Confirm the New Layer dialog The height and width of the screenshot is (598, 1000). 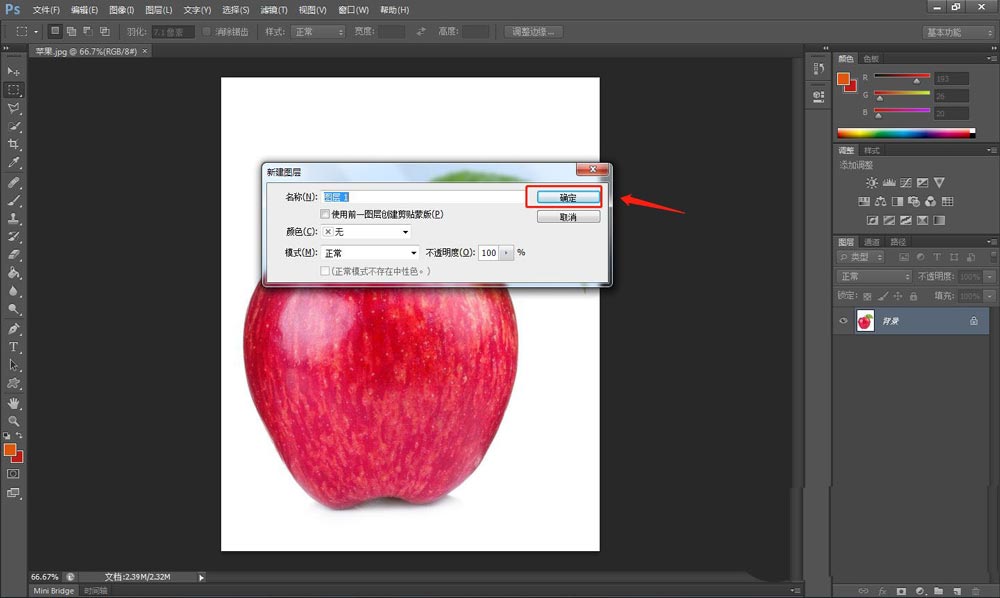pos(568,198)
